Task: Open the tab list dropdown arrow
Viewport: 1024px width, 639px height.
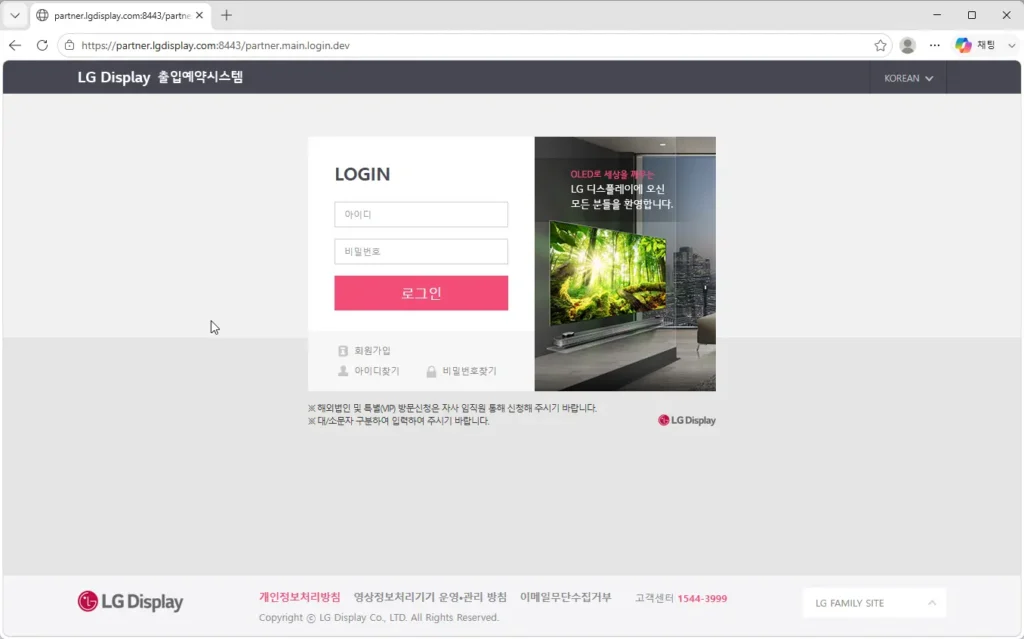Action: [x=15, y=15]
